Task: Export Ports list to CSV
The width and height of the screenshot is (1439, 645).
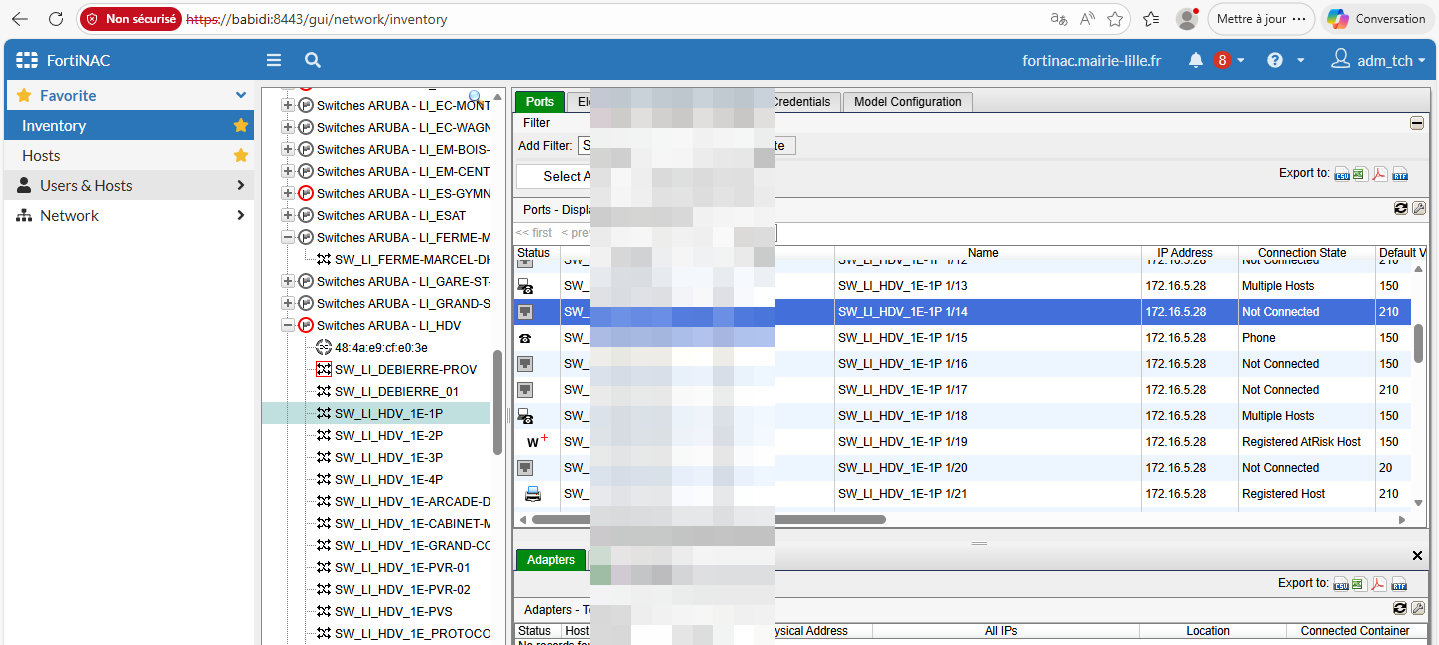Action: point(1341,174)
